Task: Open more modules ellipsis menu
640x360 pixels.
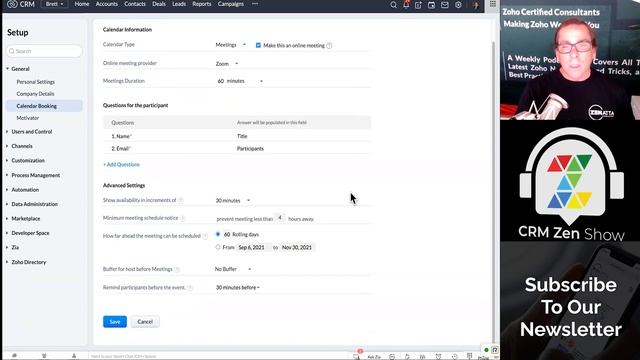Action: 255,4
